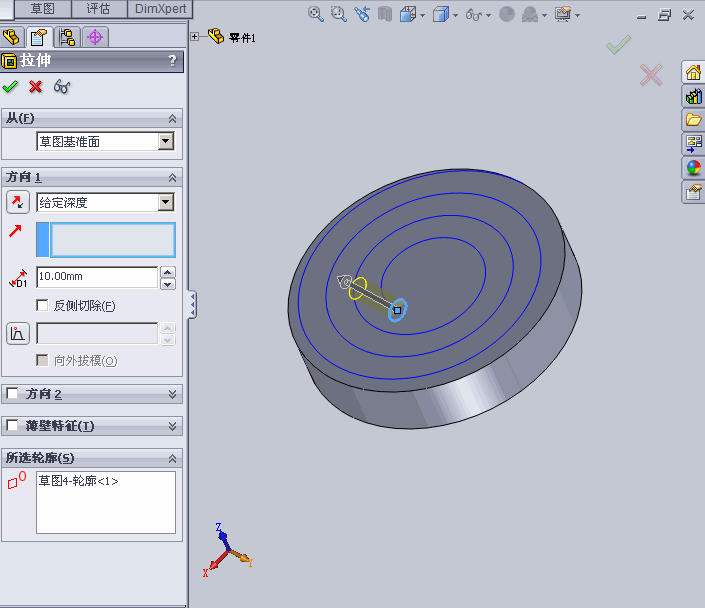Expand the 方向 2 section
The height and width of the screenshot is (608, 705).
172,394
